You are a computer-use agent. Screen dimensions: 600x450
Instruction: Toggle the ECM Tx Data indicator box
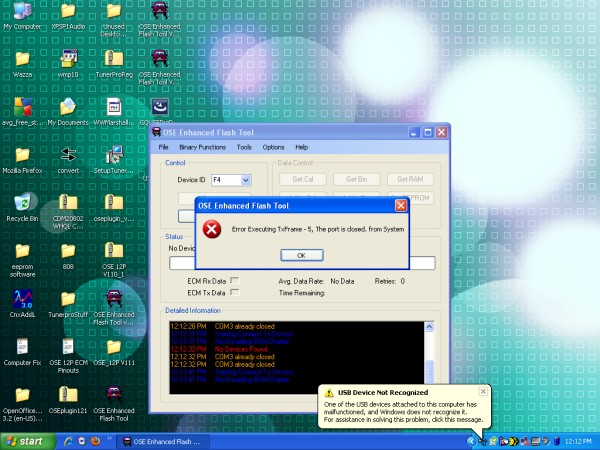tap(235, 292)
